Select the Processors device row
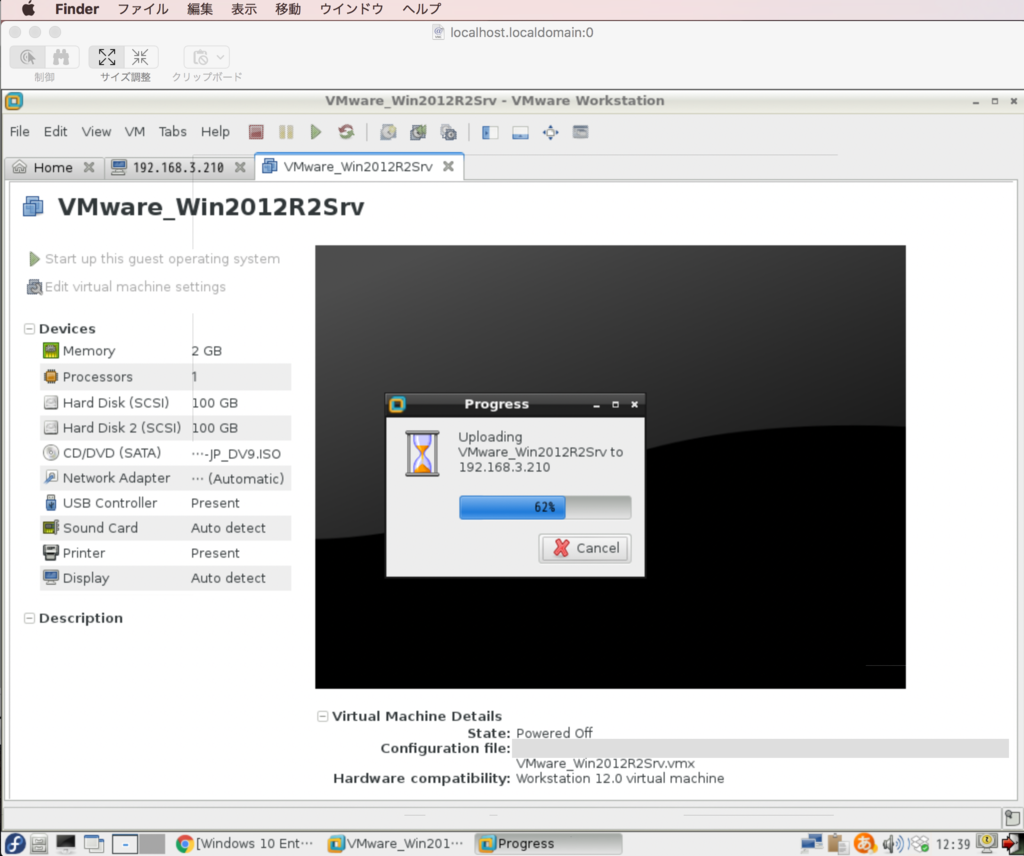The width and height of the screenshot is (1024, 856). (165, 377)
